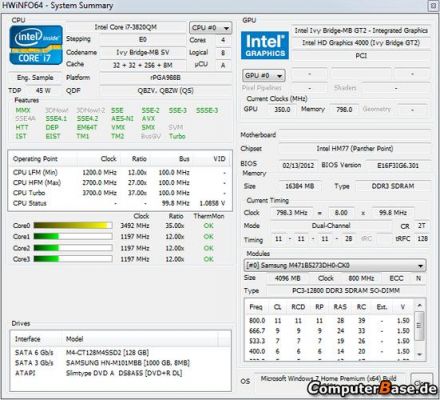This screenshot has height=400, width=440.
Task: Open the GPU #0 selector dropdown
Action: tap(264, 76)
